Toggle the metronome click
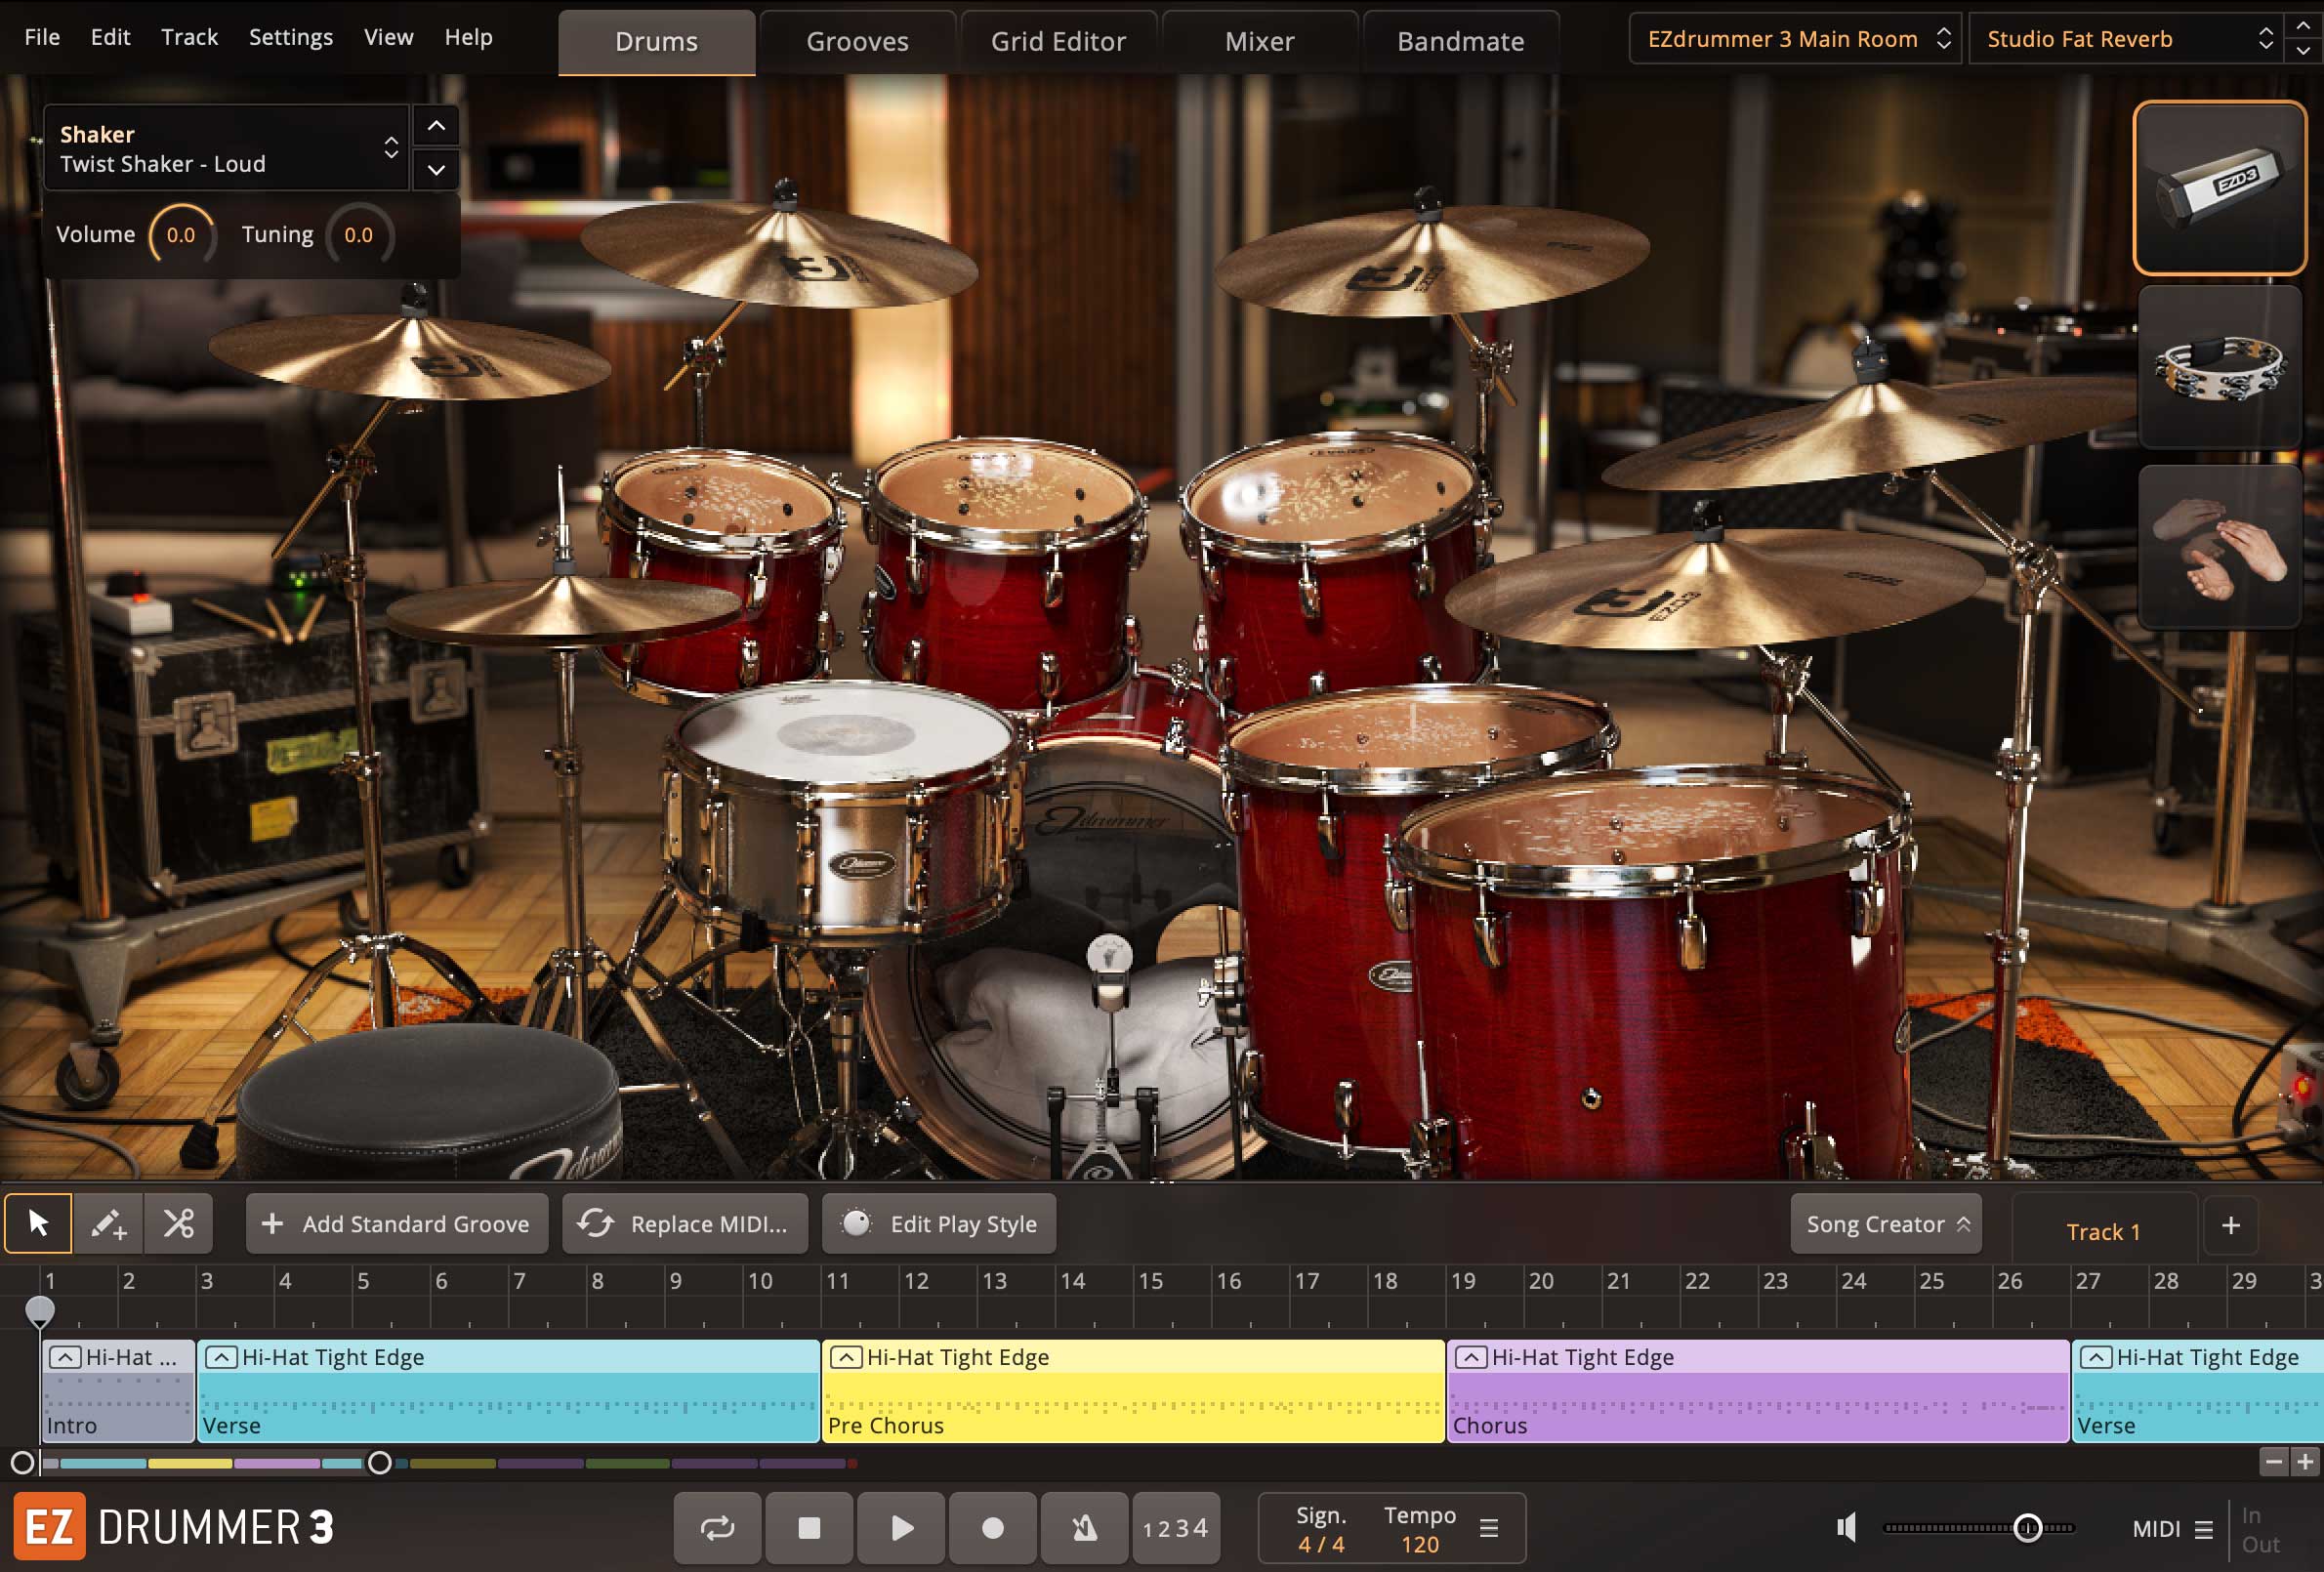The image size is (2324, 1572). [x=1084, y=1528]
